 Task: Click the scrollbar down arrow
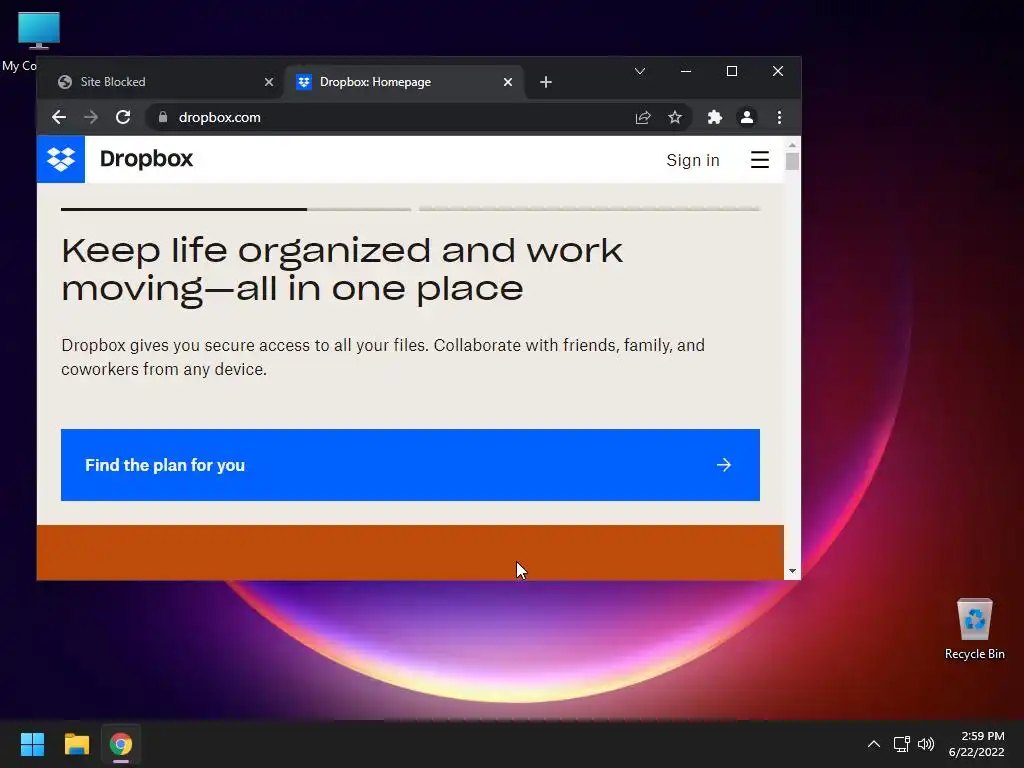pyautogui.click(x=792, y=571)
